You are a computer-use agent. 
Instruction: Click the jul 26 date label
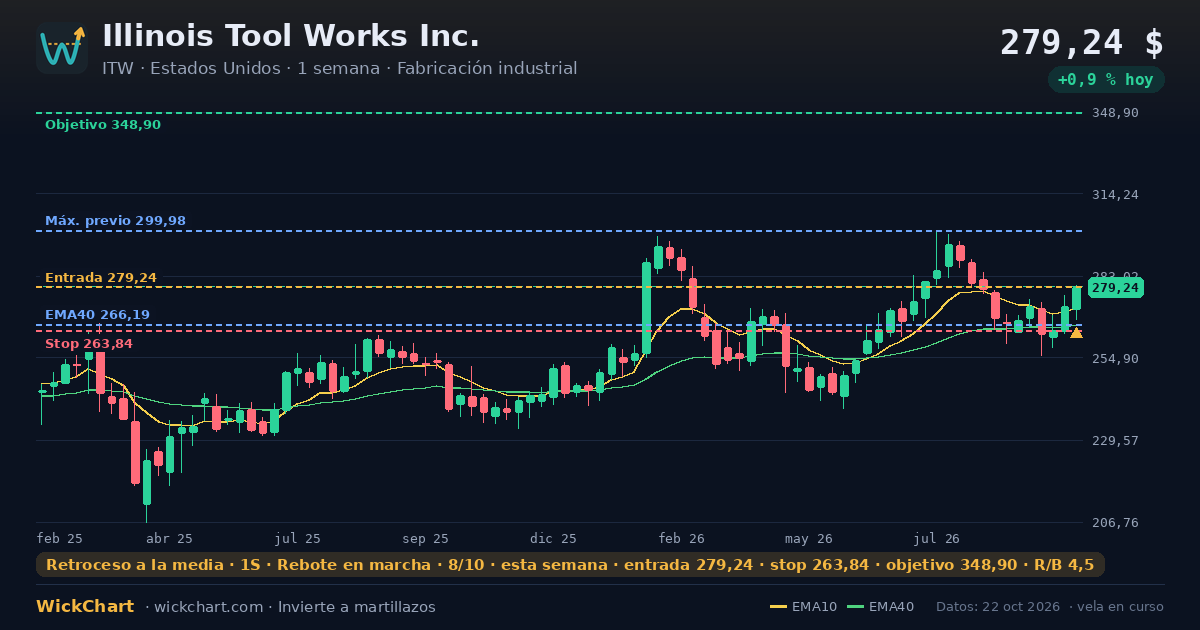click(x=937, y=539)
